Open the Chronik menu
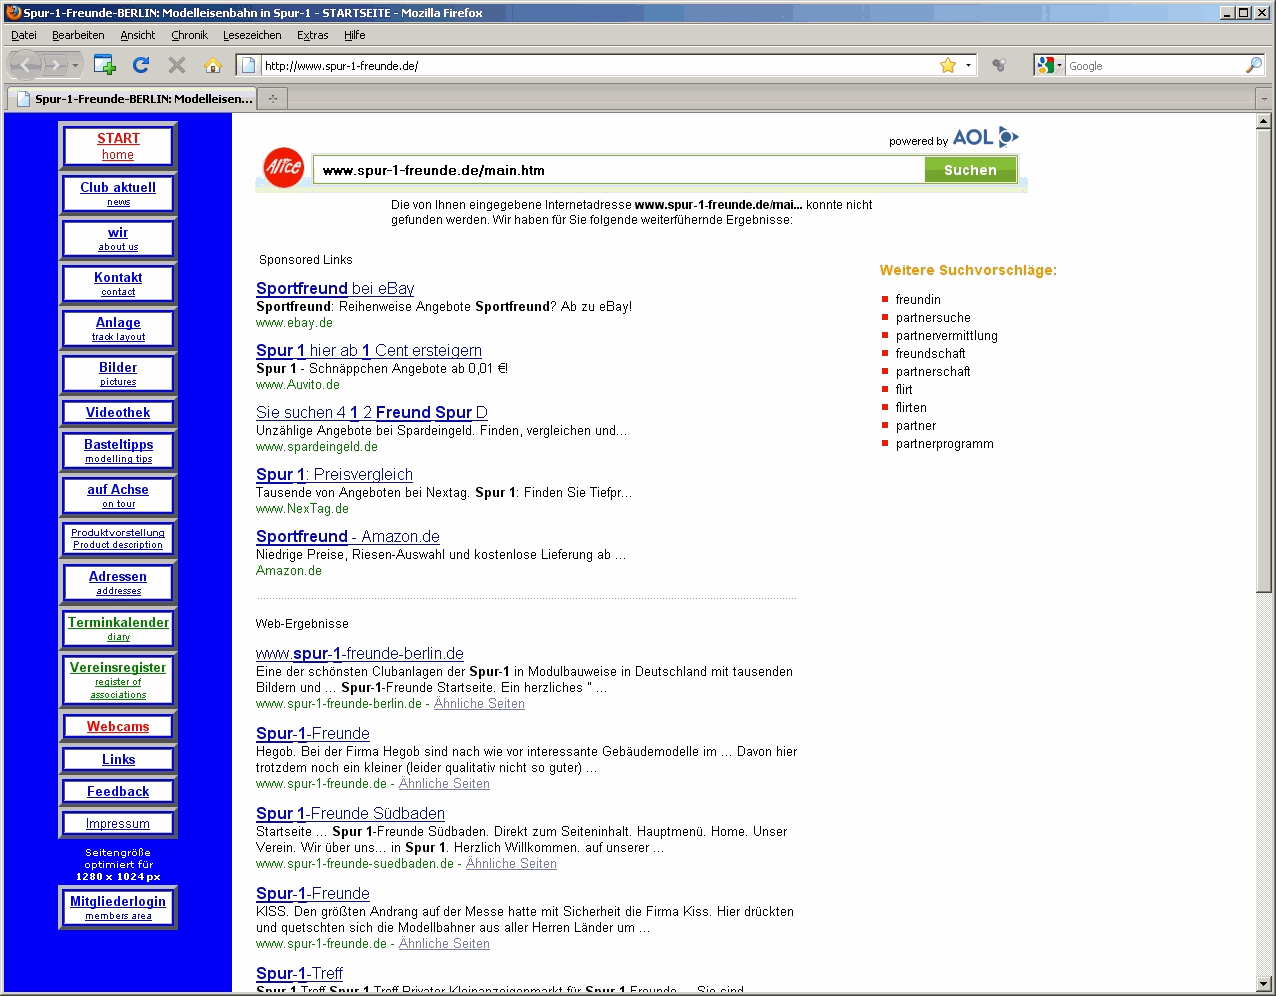Image resolution: width=1276 pixels, height=996 pixels. tap(189, 35)
